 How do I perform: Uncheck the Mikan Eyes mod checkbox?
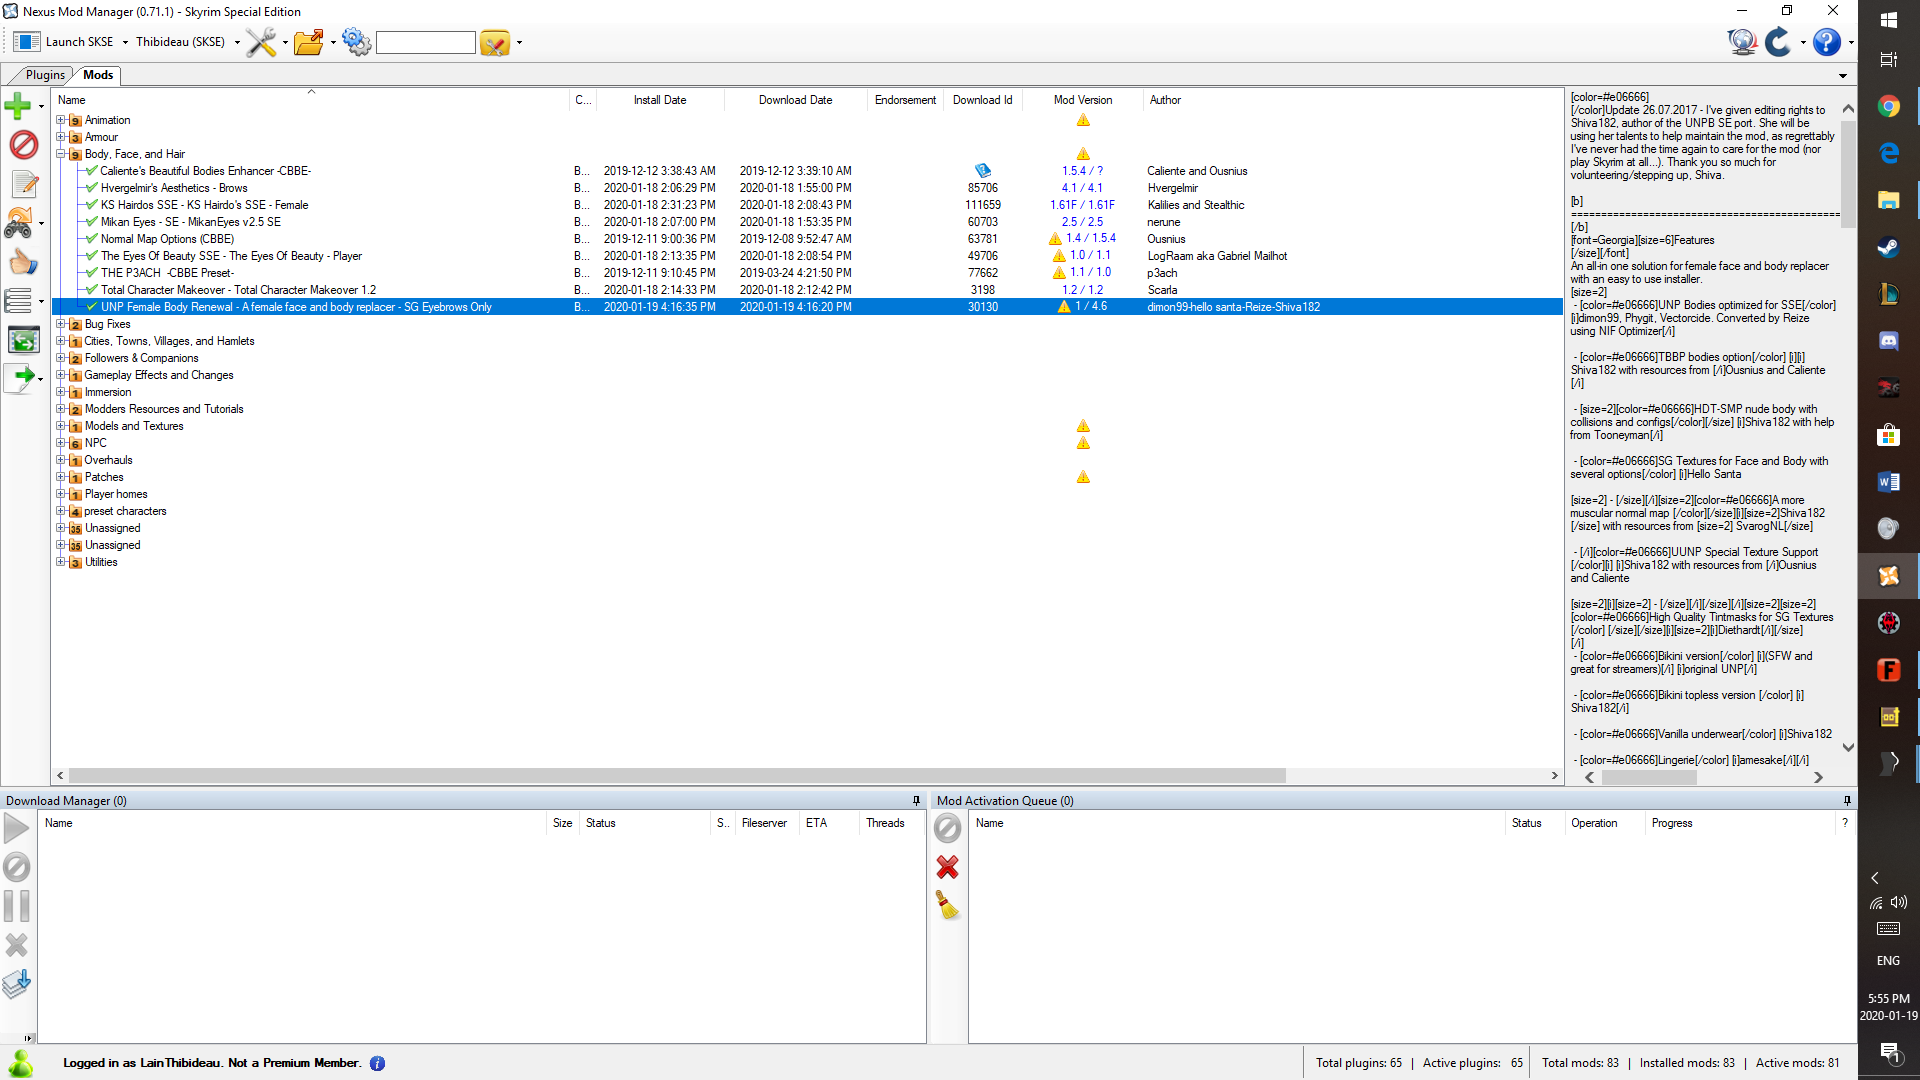pos(90,221)
